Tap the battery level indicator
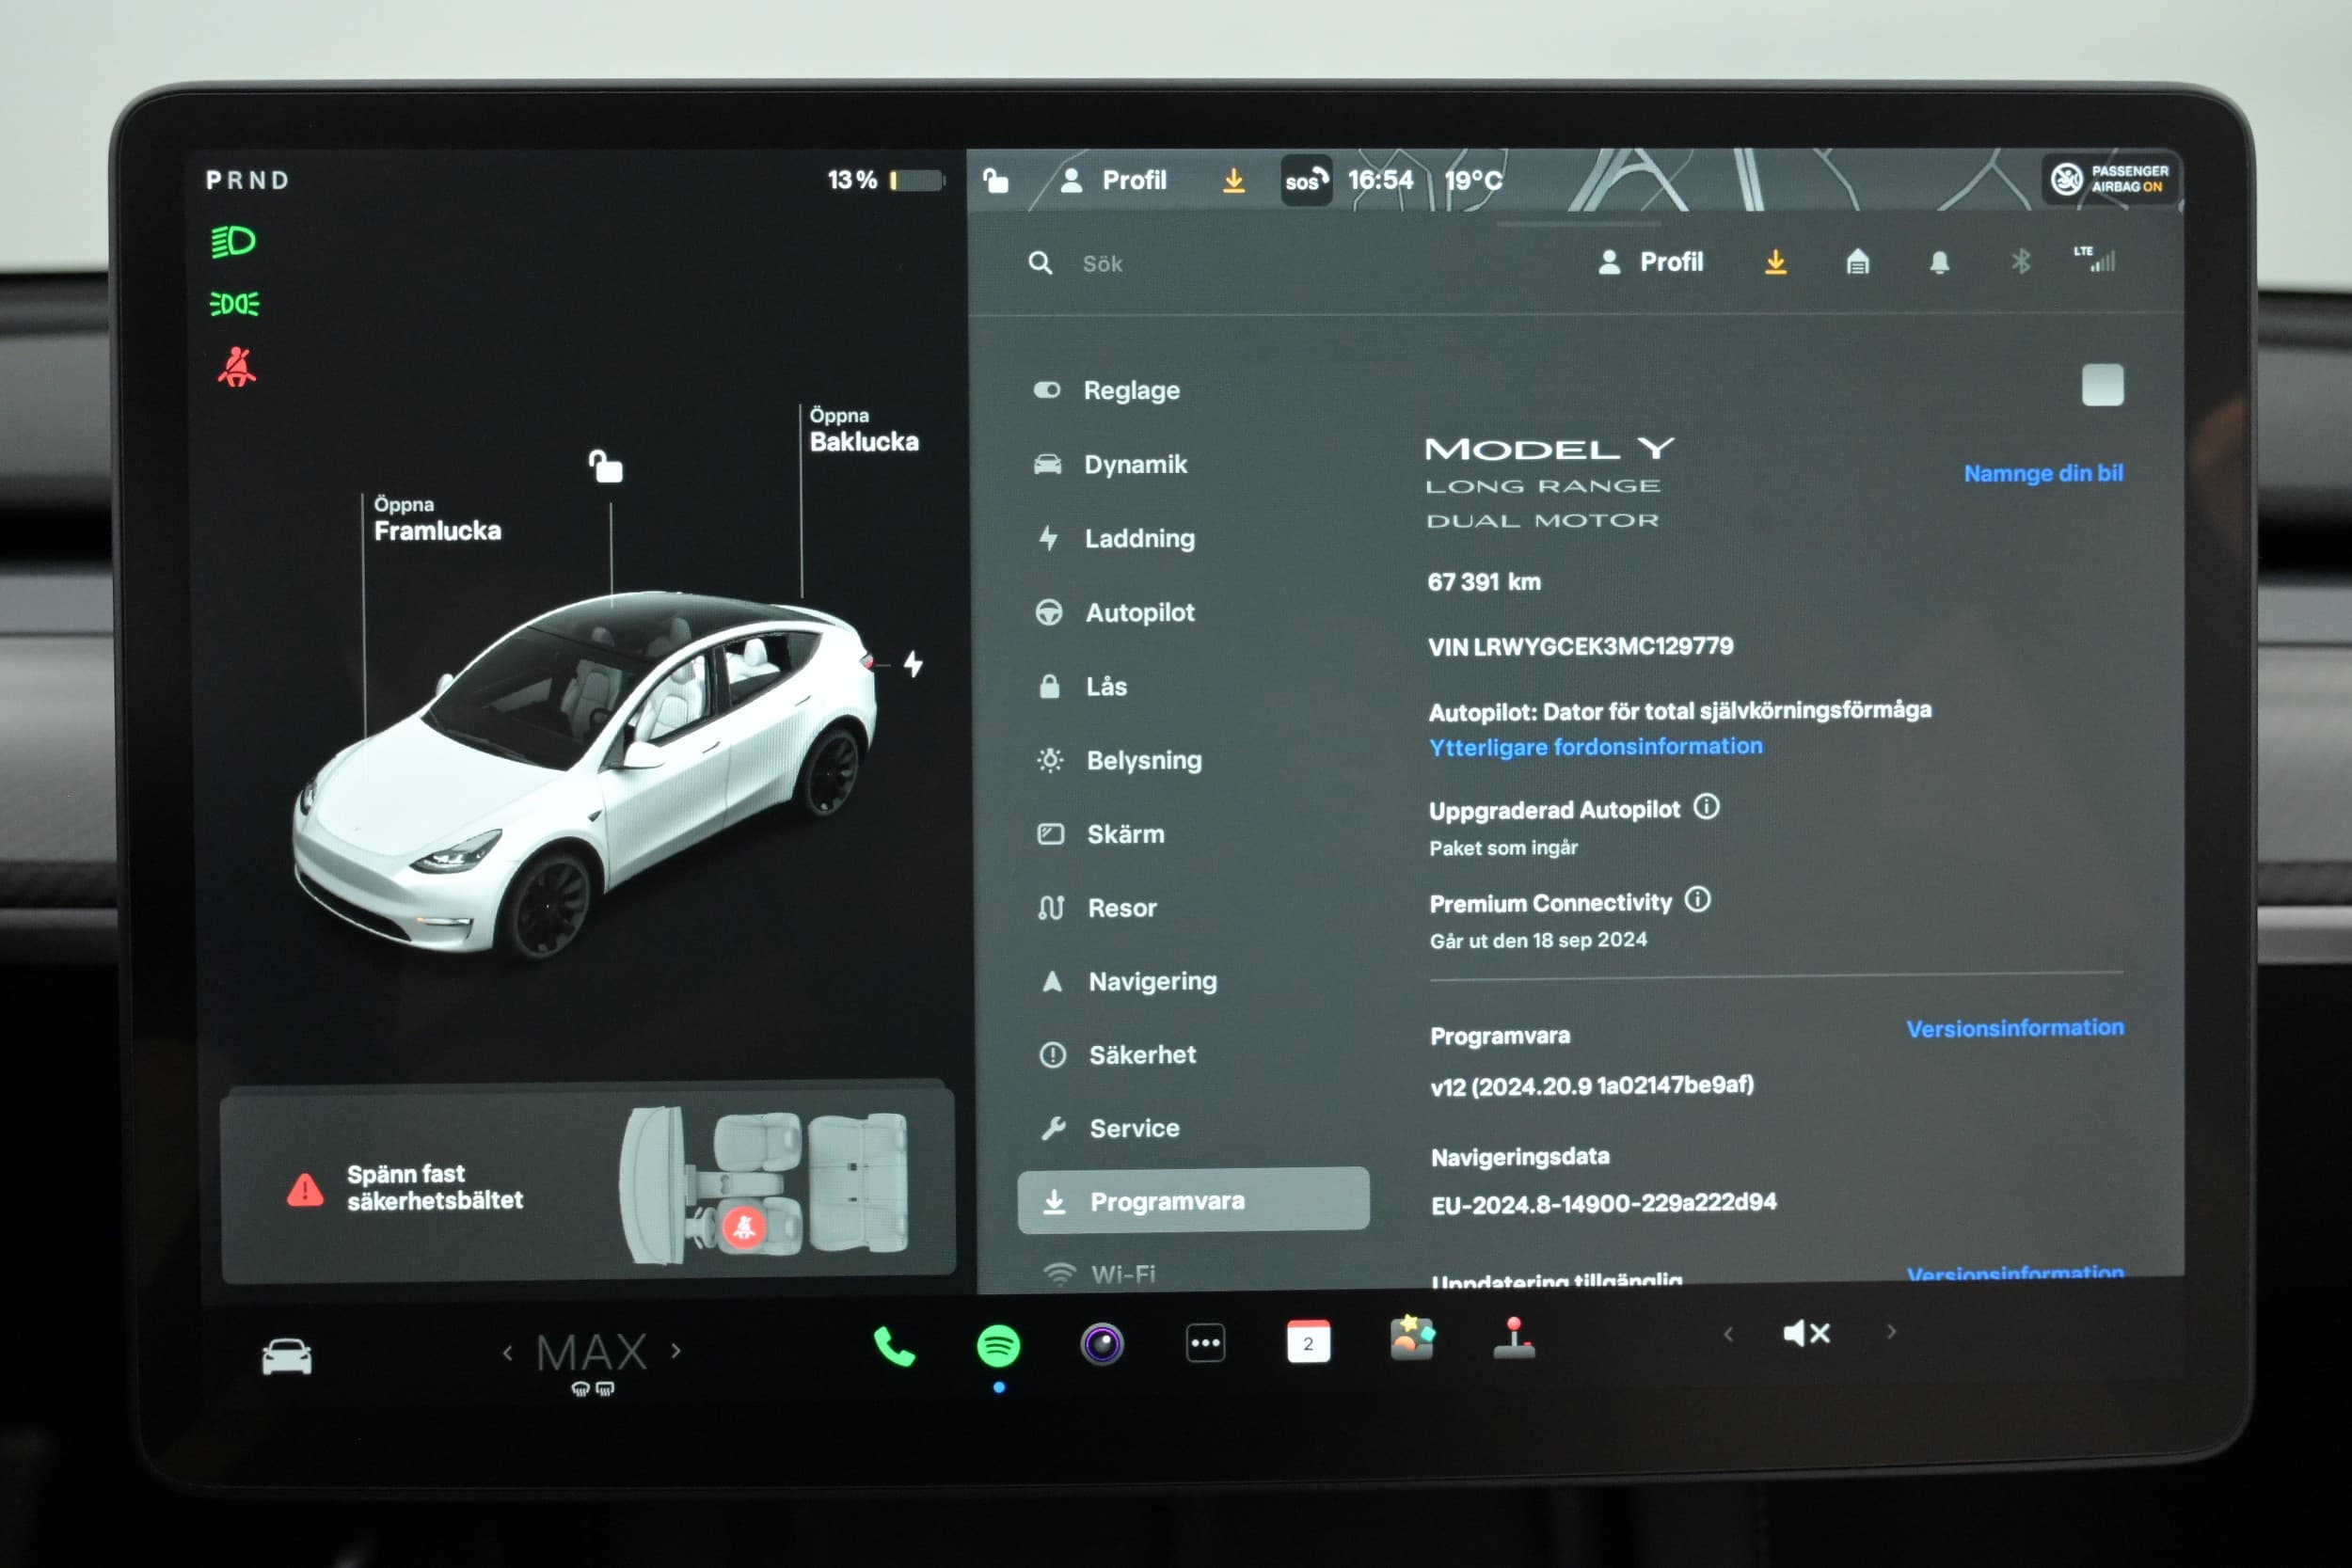Viewport: 2352px width, 1568px height. [885, 180]
